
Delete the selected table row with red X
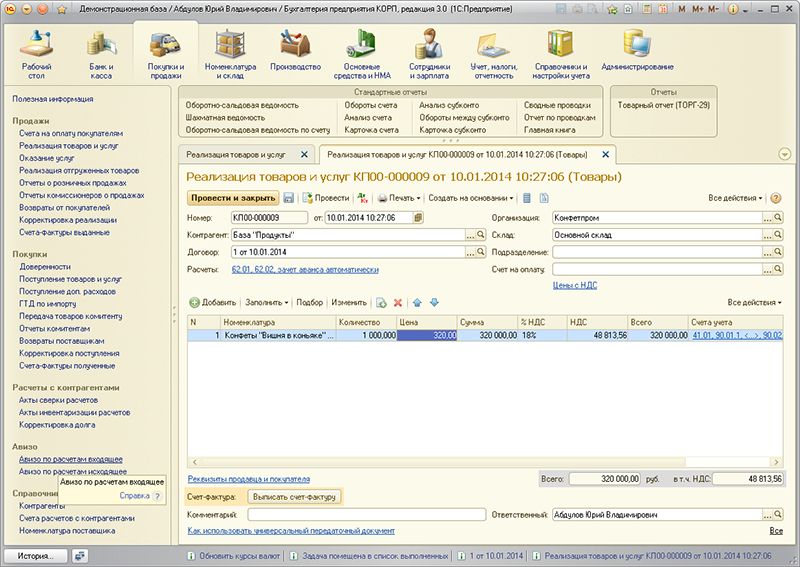[397, 302]
